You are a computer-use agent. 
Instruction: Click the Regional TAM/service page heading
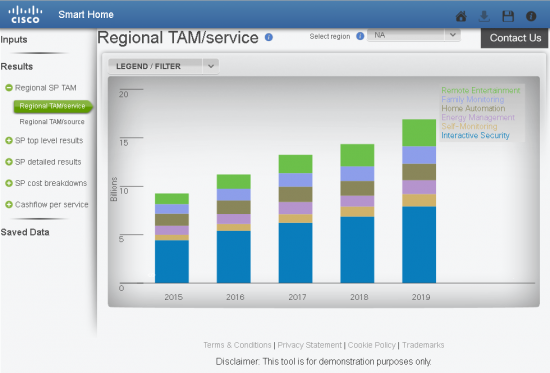[178, 38]
